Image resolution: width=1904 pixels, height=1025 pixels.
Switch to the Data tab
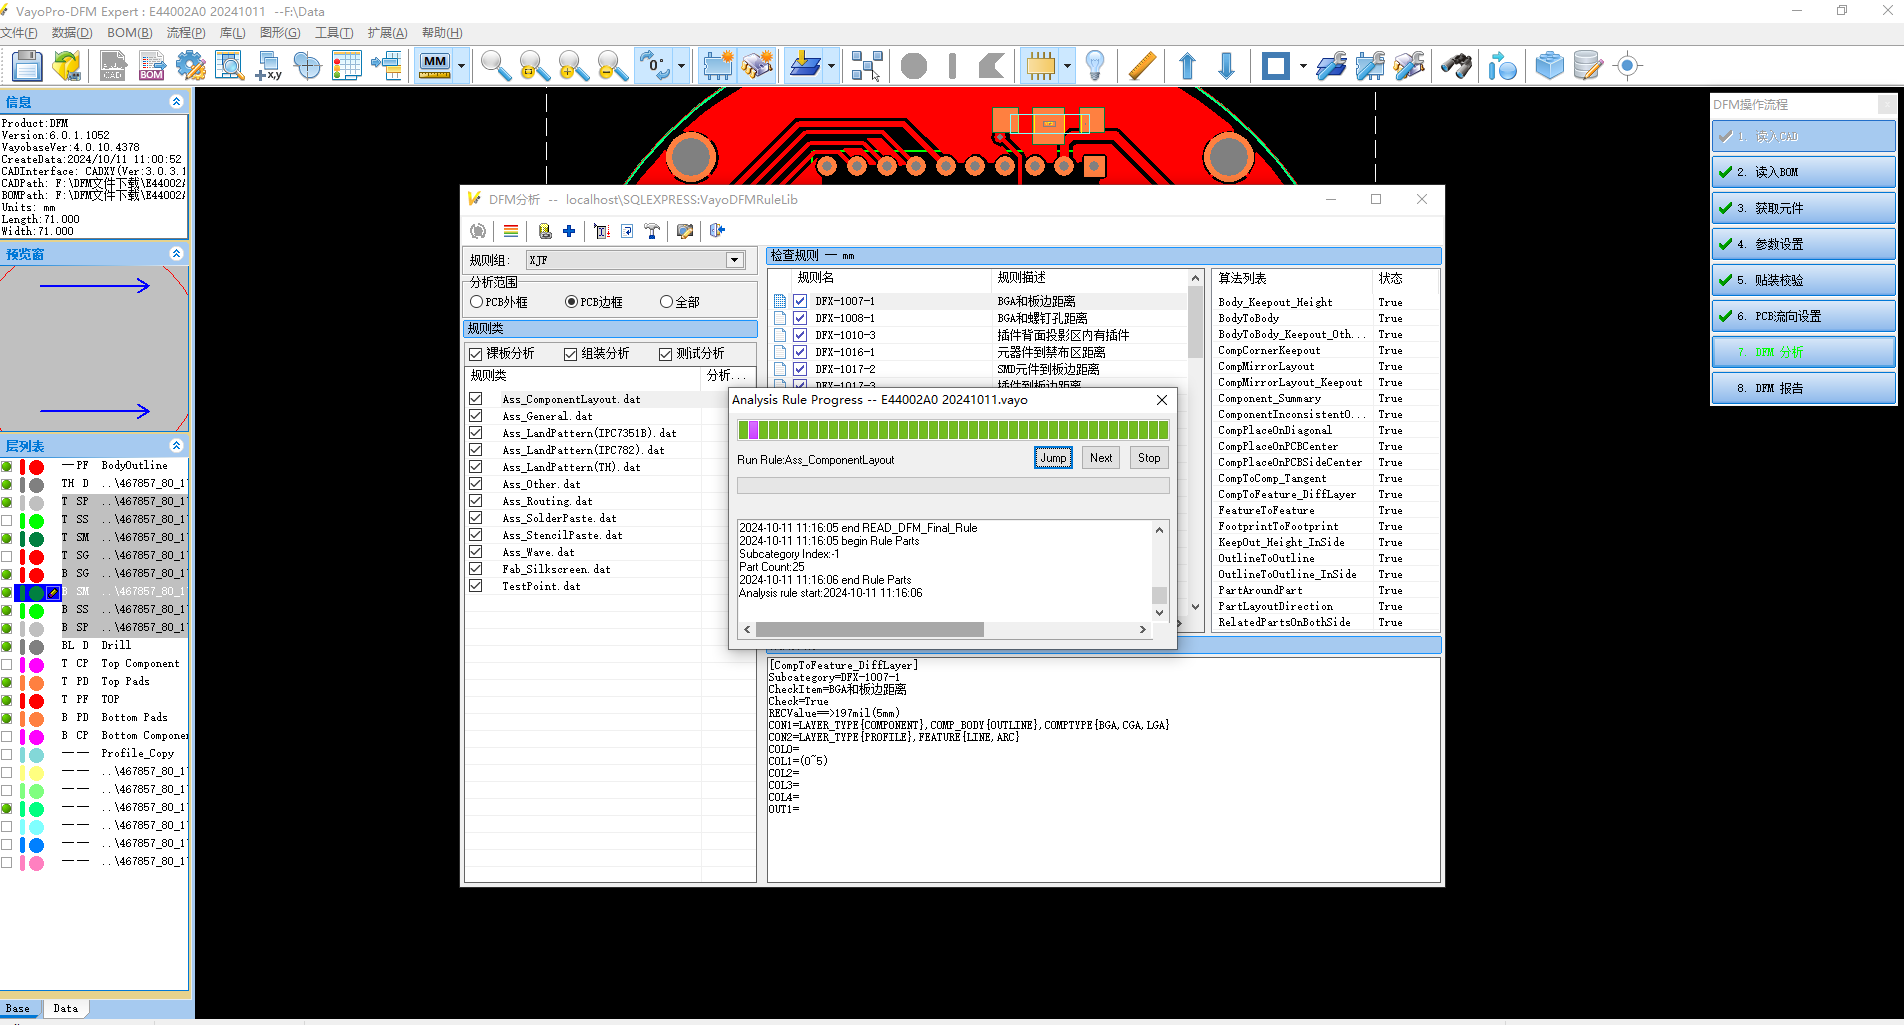tap(66, 1008)
